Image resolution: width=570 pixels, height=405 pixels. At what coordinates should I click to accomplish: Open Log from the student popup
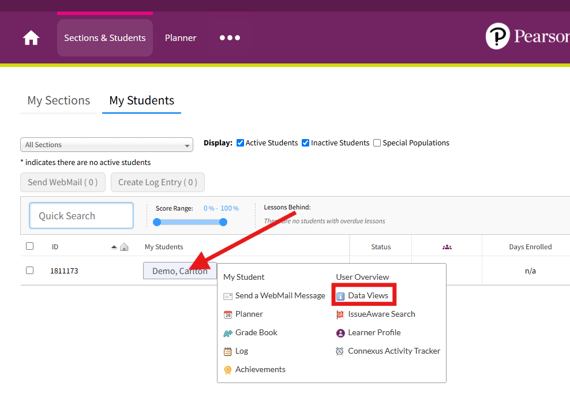coord(242,351)
